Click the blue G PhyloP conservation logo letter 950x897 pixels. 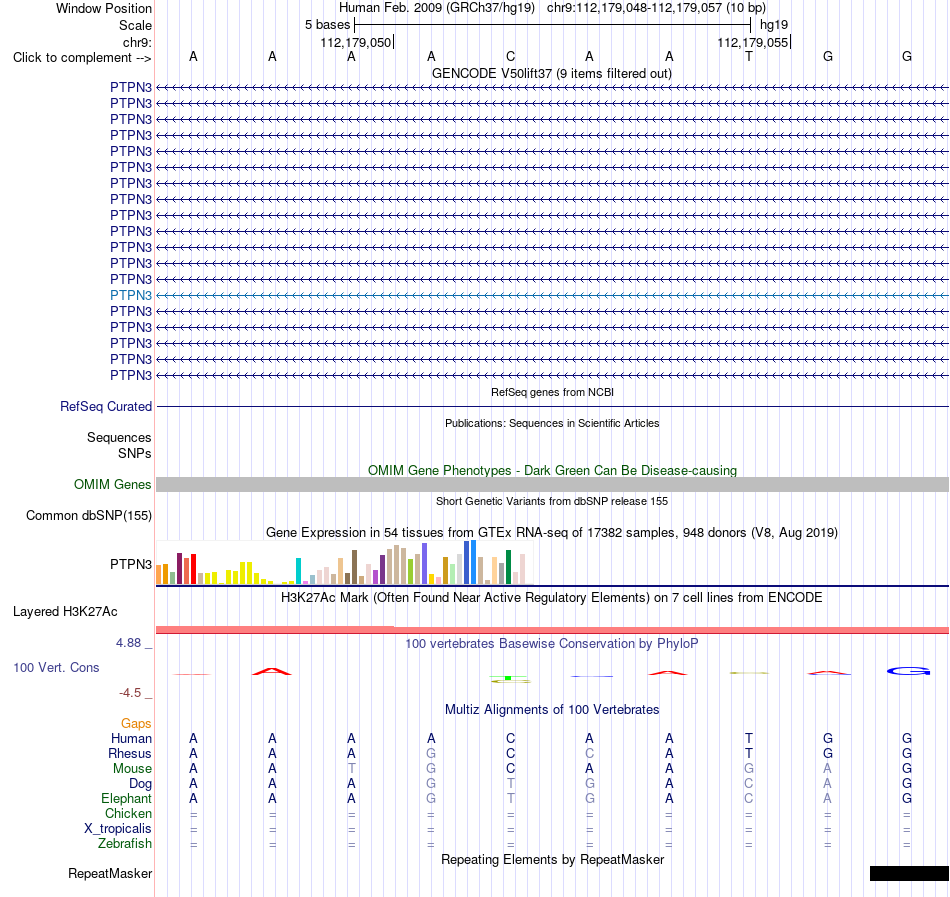click(x=908, y=671)
